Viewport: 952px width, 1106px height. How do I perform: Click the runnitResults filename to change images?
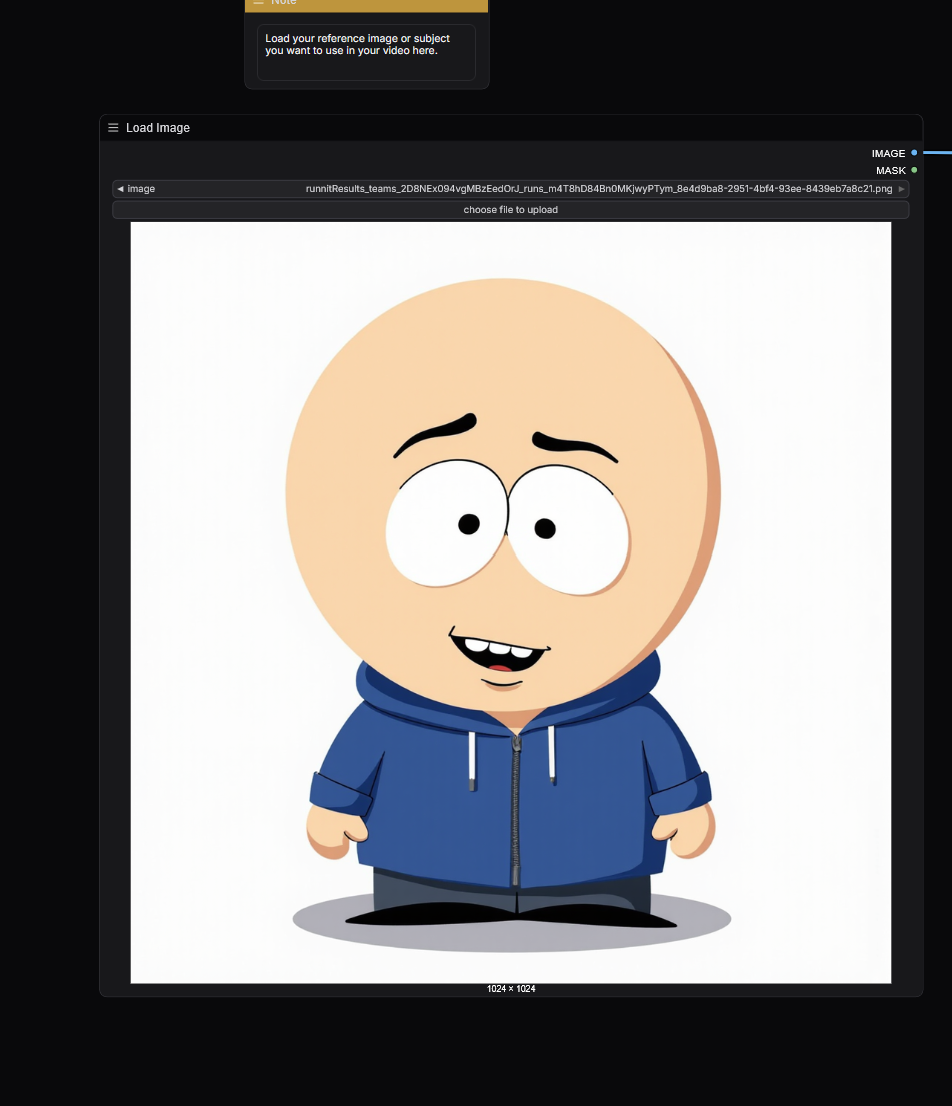(x=600, y=188)
